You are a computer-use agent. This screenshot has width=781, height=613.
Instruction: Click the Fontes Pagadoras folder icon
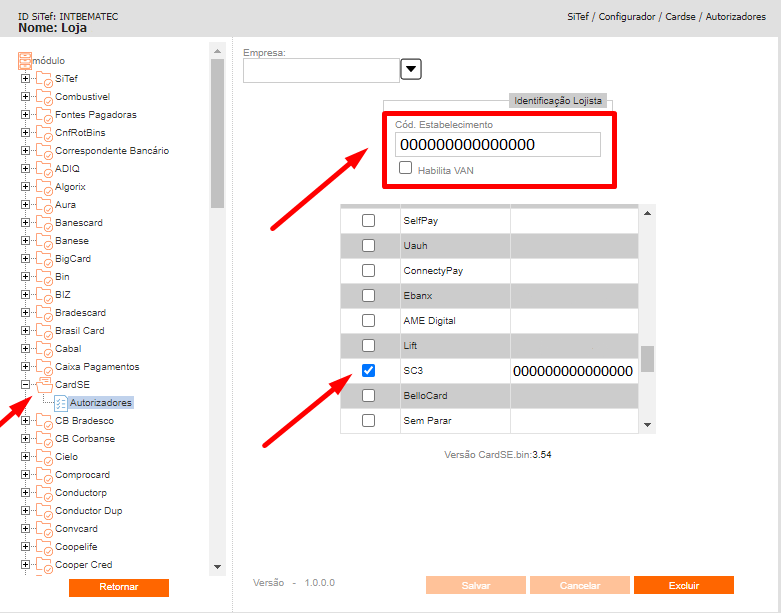click(44, 115)
